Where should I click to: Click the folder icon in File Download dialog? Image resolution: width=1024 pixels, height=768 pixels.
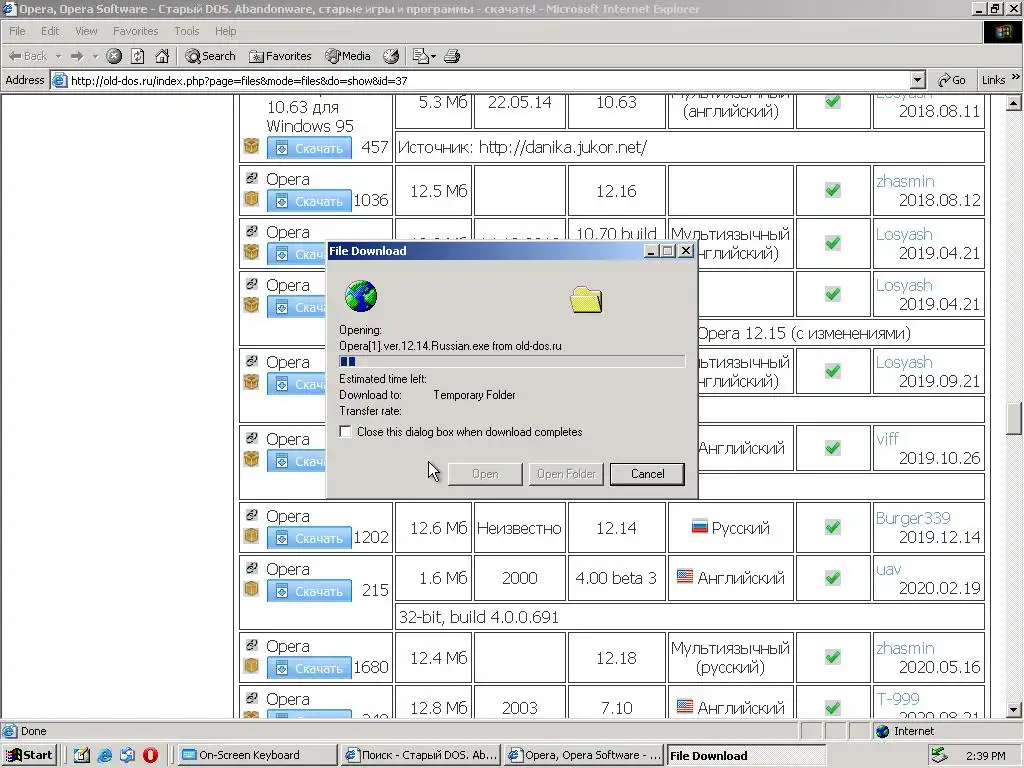click(x=586, y=300)
